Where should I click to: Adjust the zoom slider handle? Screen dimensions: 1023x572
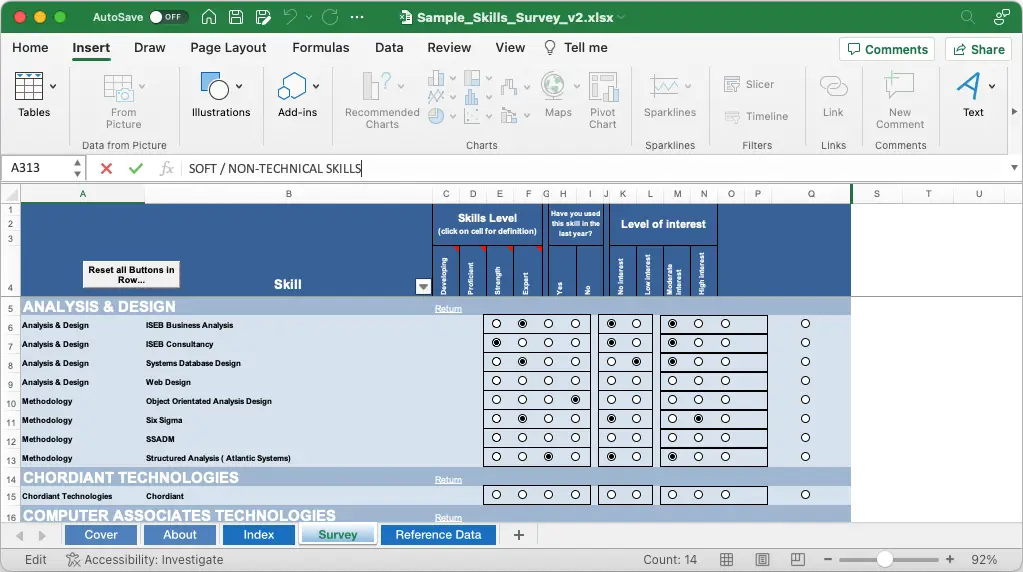point(884,560)
